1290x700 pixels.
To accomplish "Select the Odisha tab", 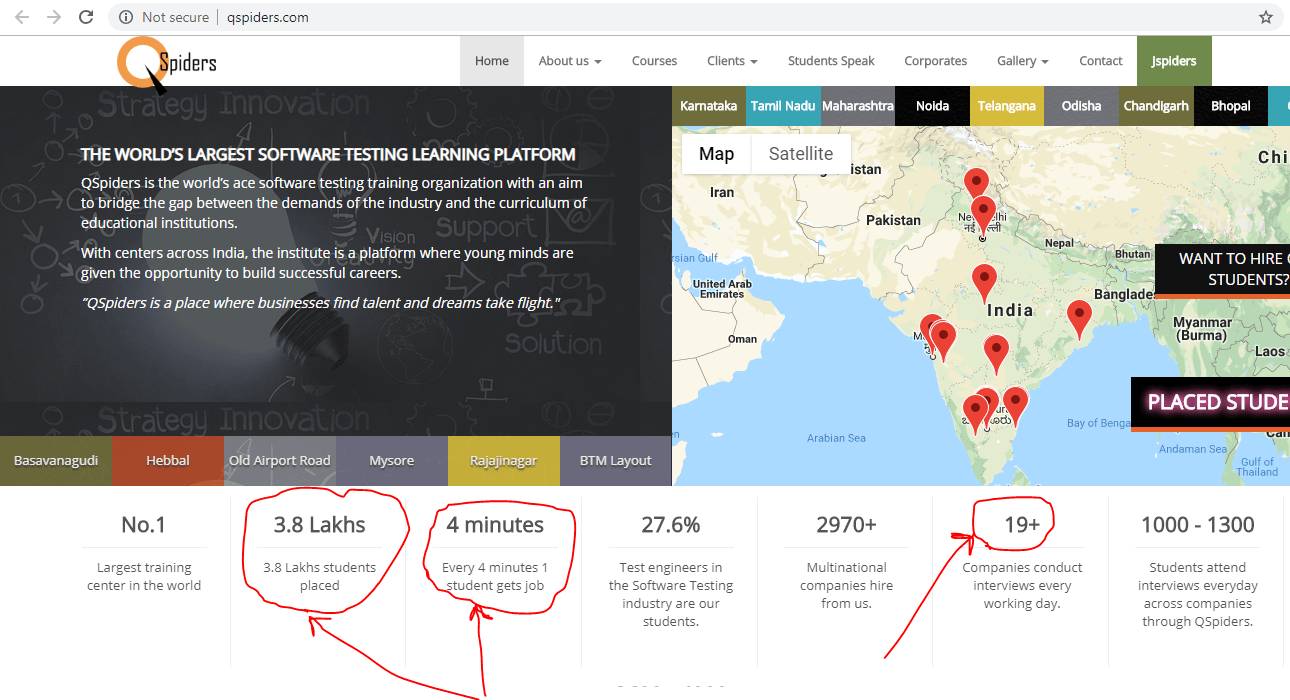I will [1081, 106].
